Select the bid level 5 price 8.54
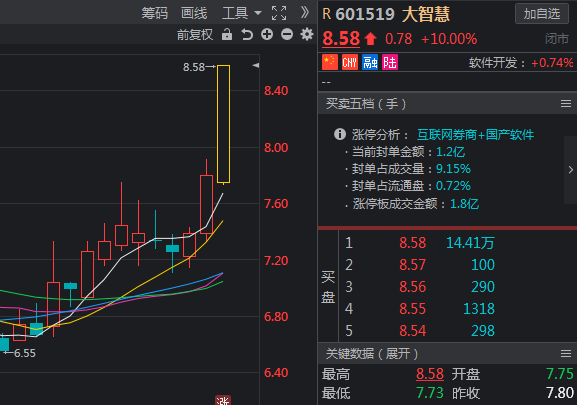 [413, 331]
